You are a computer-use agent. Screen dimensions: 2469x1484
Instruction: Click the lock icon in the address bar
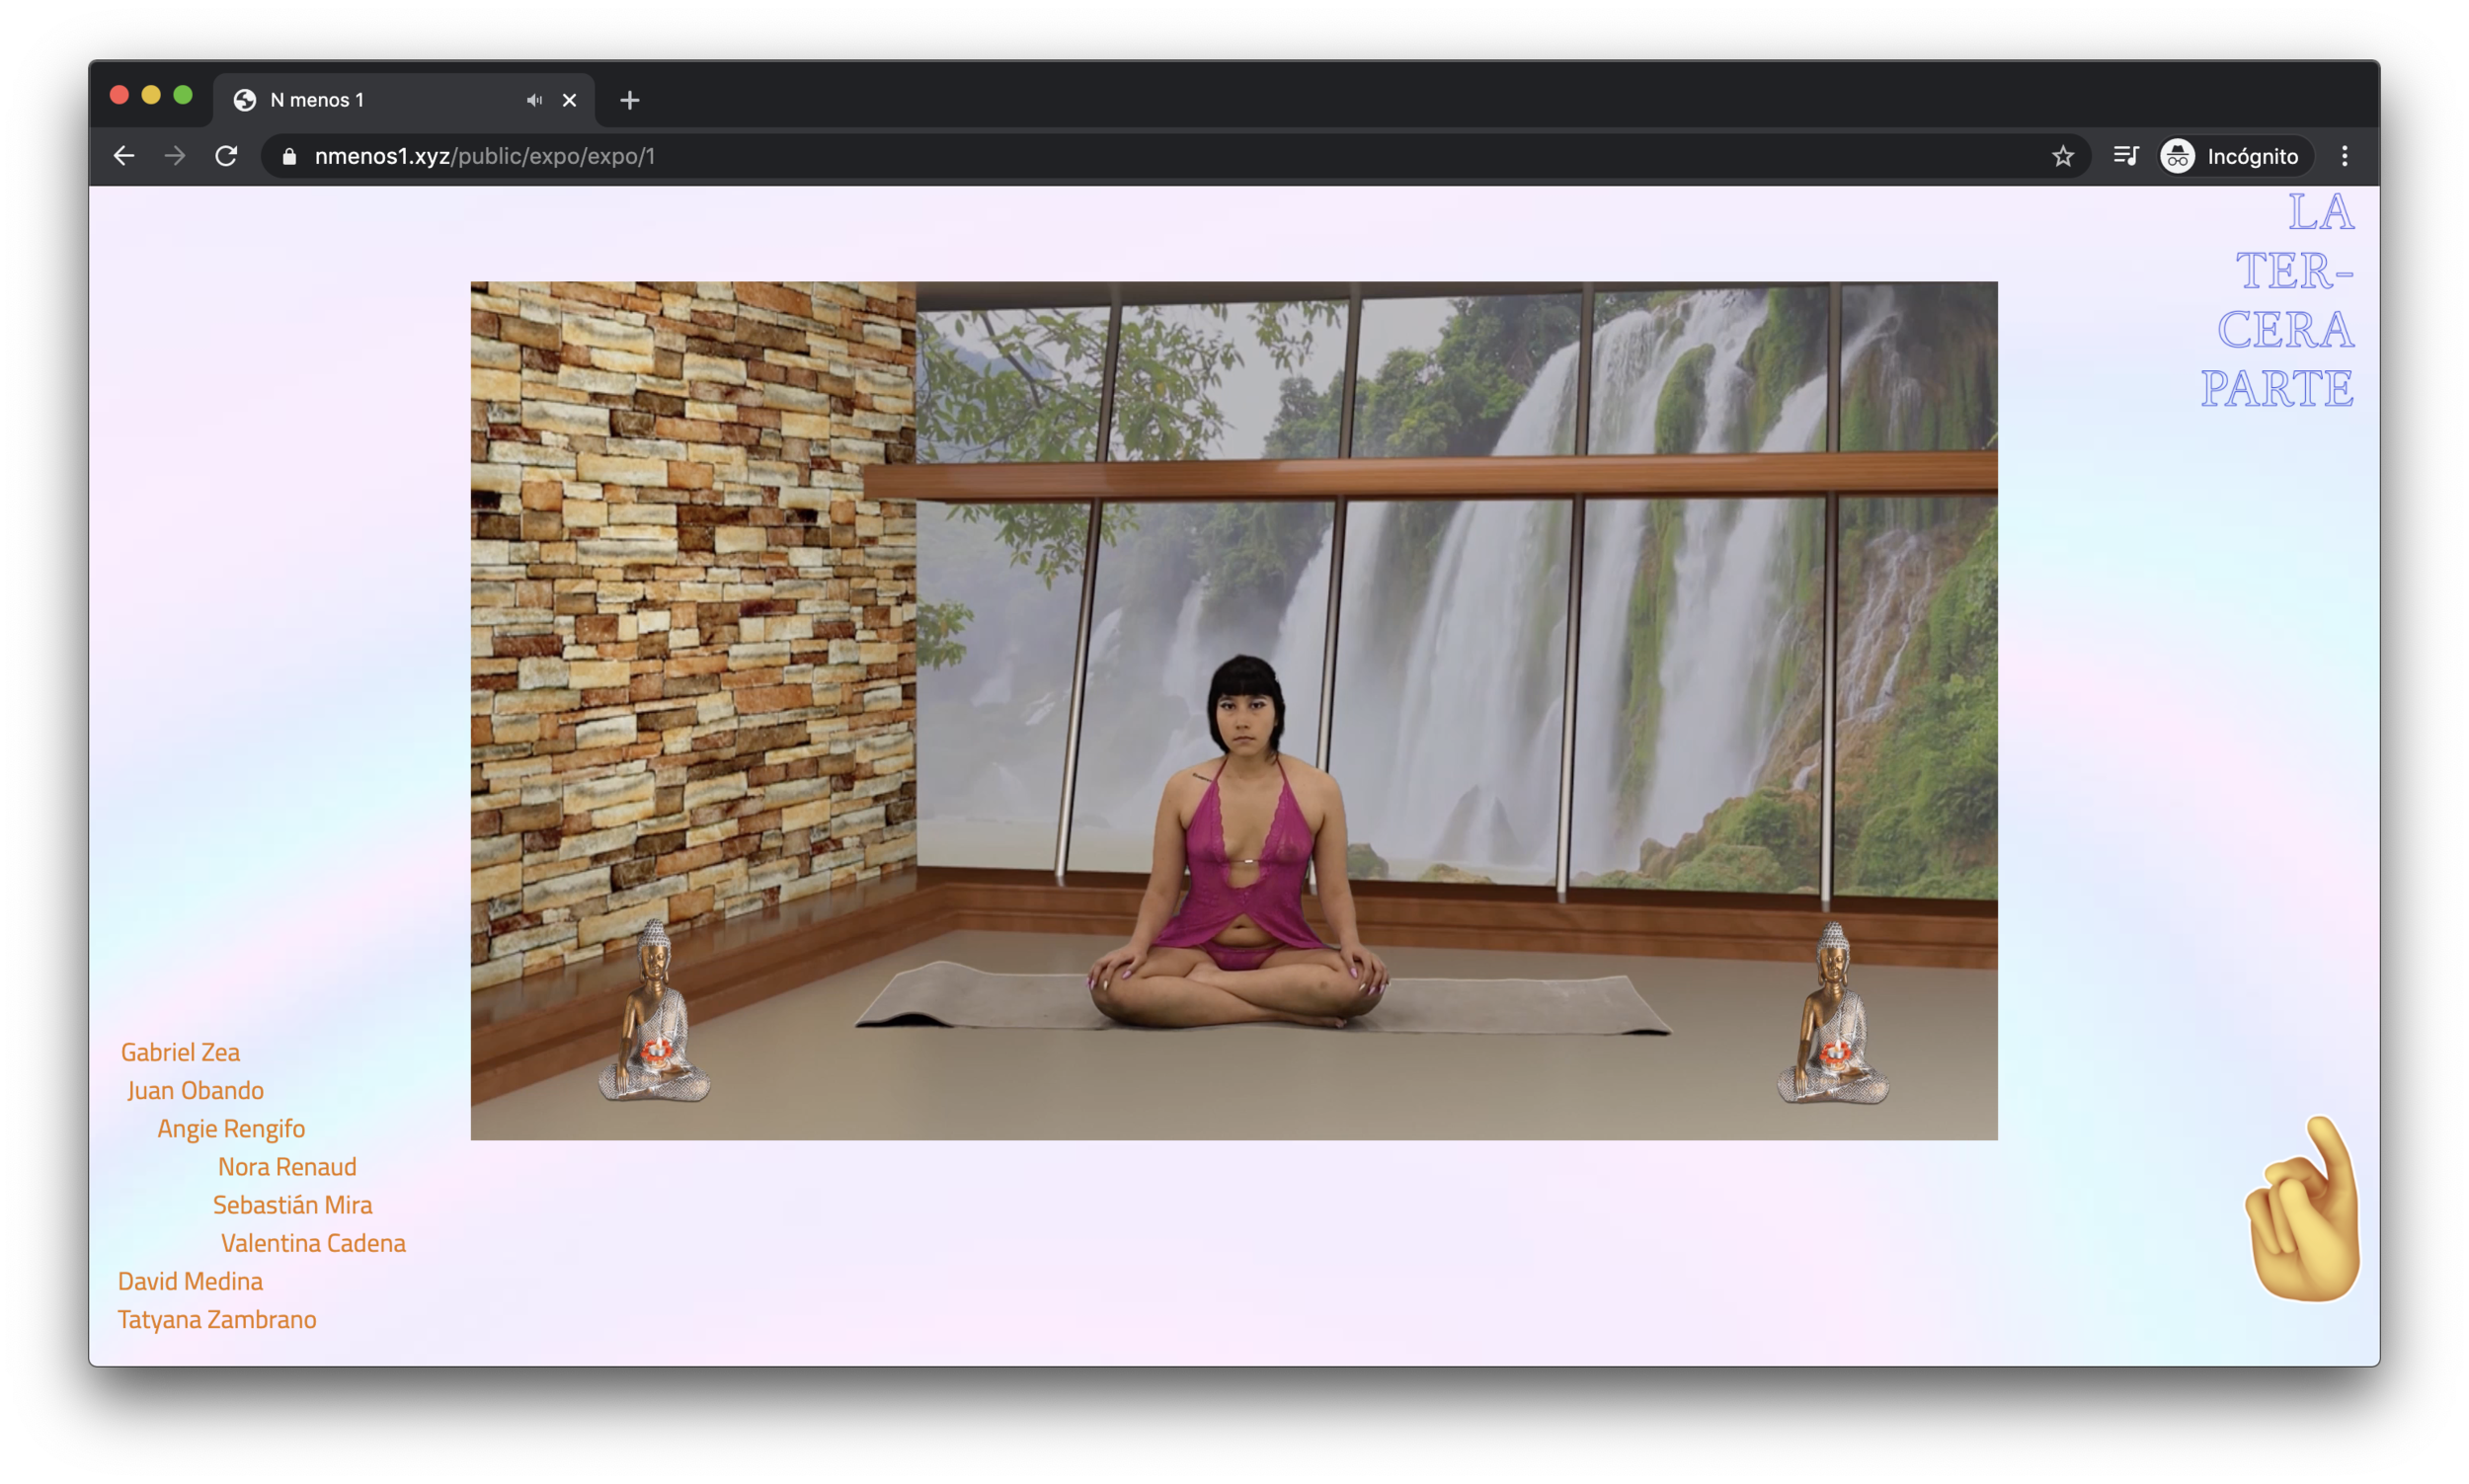point(289,157)
